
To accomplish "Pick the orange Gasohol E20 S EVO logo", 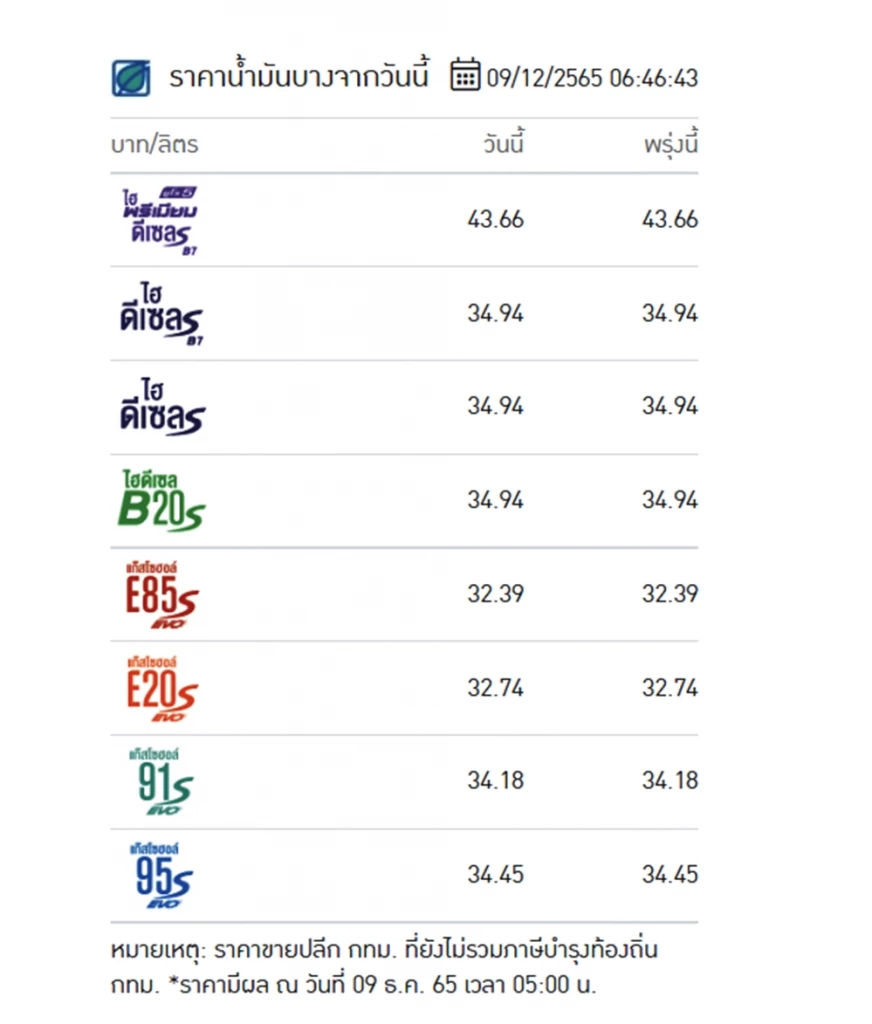I will (x=160, y=688).
